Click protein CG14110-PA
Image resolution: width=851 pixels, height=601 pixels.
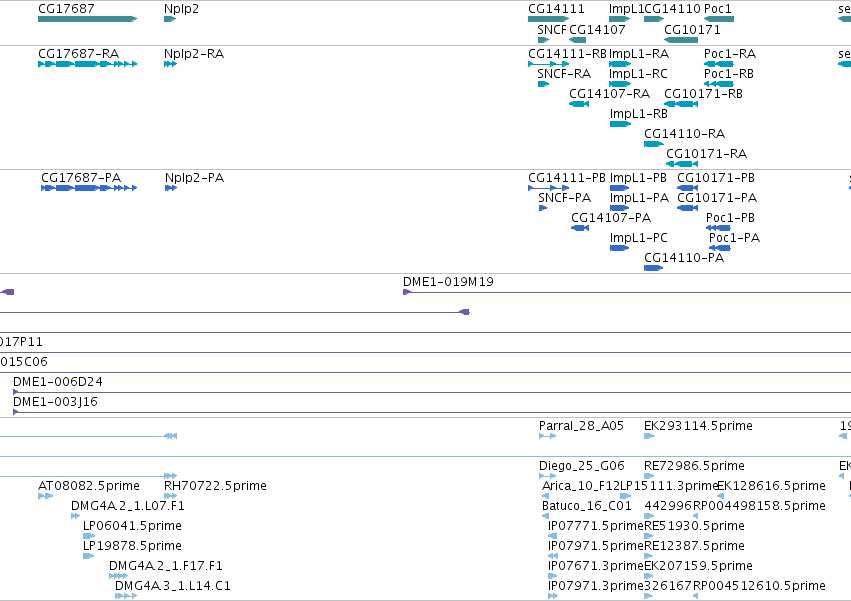coord(653,269)
